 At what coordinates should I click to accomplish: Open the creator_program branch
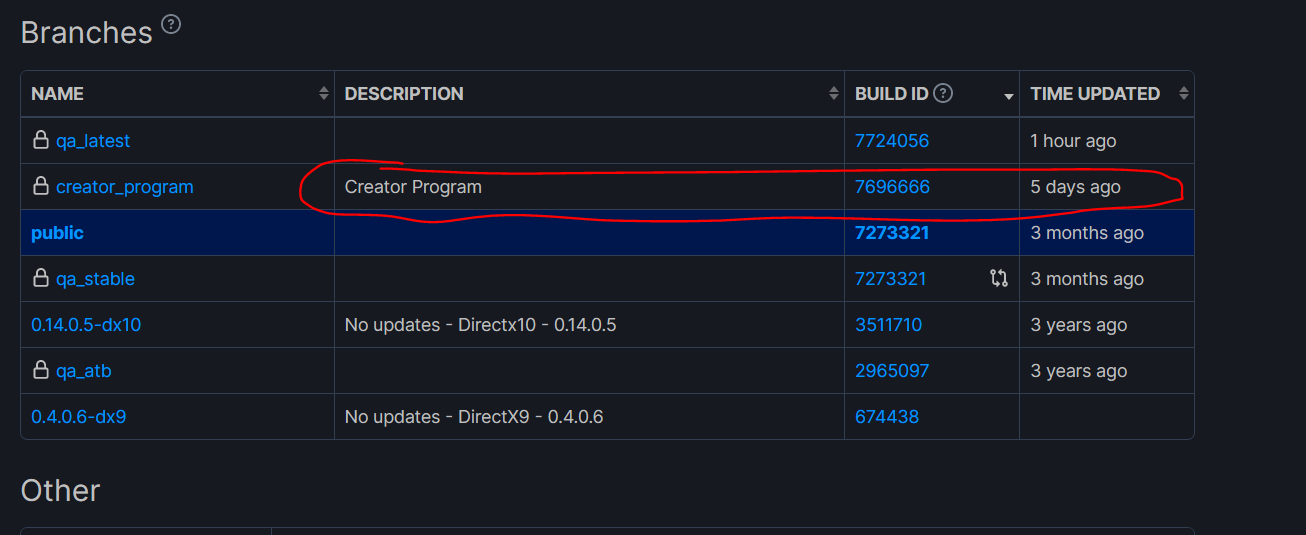[125, 187]
